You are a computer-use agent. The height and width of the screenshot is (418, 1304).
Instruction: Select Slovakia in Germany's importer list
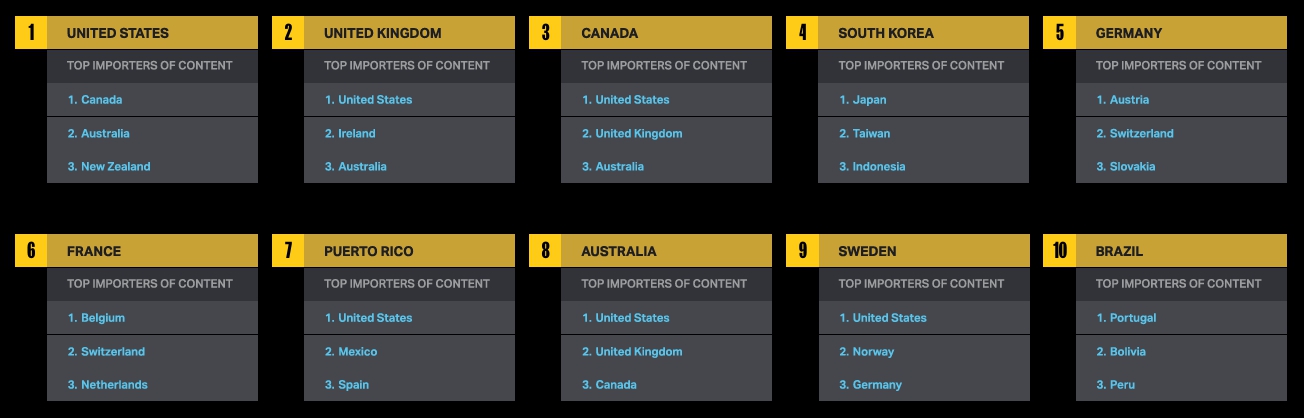point(1125,167)
